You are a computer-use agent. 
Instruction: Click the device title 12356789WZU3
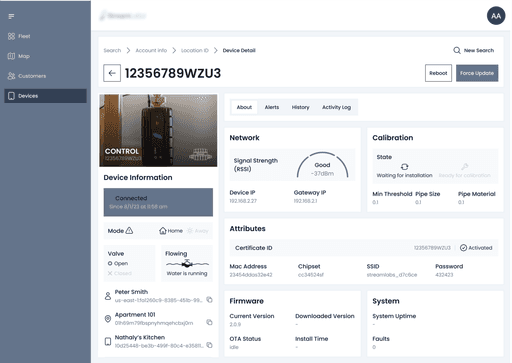pyautogui.click(x=173, y=73)
